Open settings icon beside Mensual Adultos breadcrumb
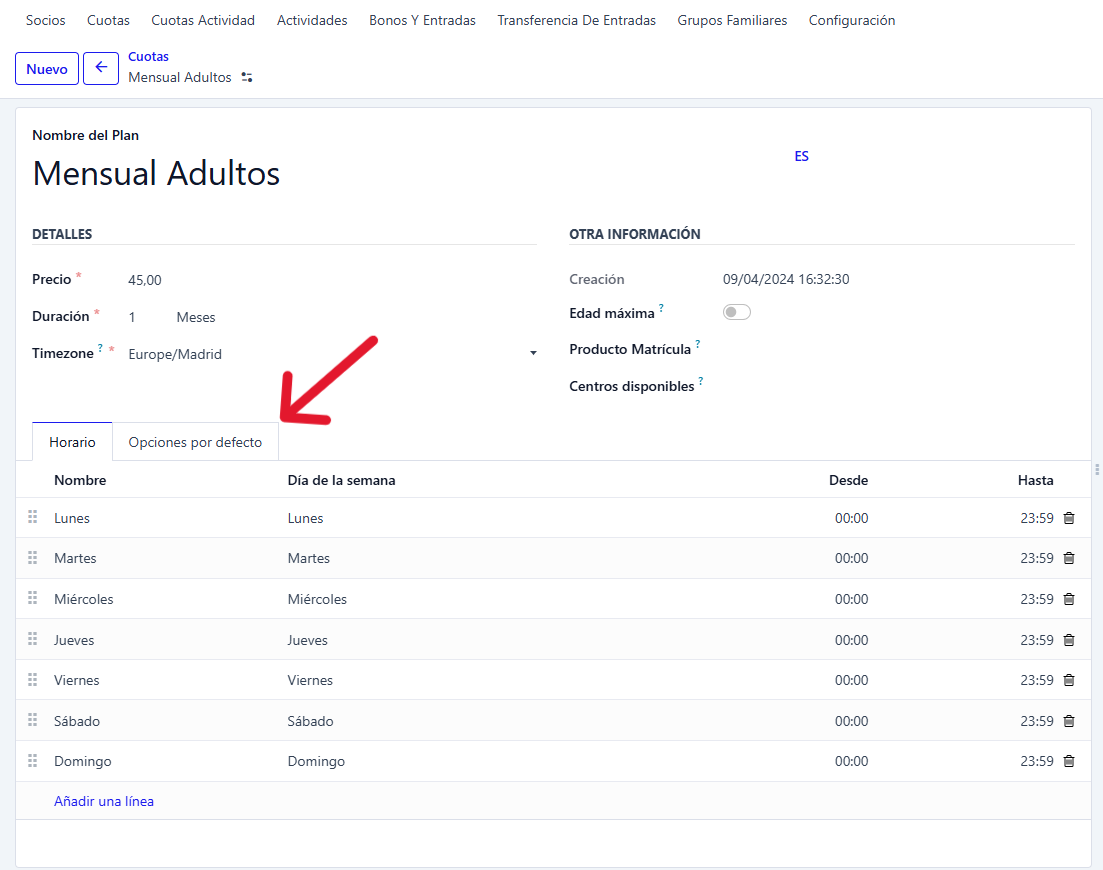This screenshot has height=870, width=1103. pyautogui.click(x=247, y=78)
